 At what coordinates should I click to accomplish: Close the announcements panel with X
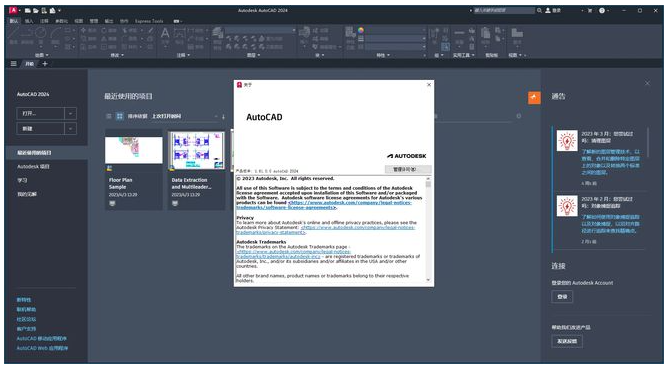[647, 83]
